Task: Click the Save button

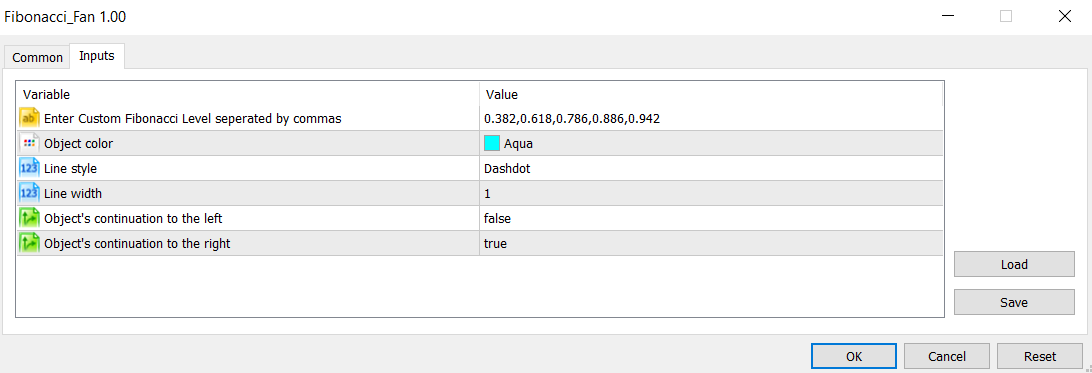Action: click(1014, 303)
